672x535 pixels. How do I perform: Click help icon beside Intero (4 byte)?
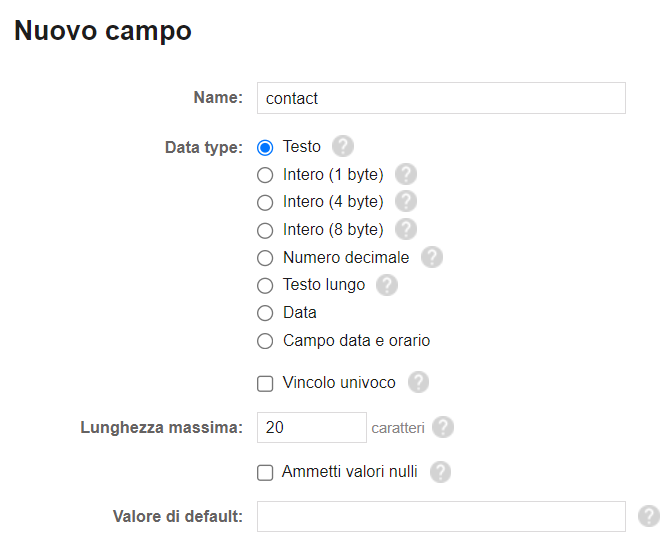(406, 201)
